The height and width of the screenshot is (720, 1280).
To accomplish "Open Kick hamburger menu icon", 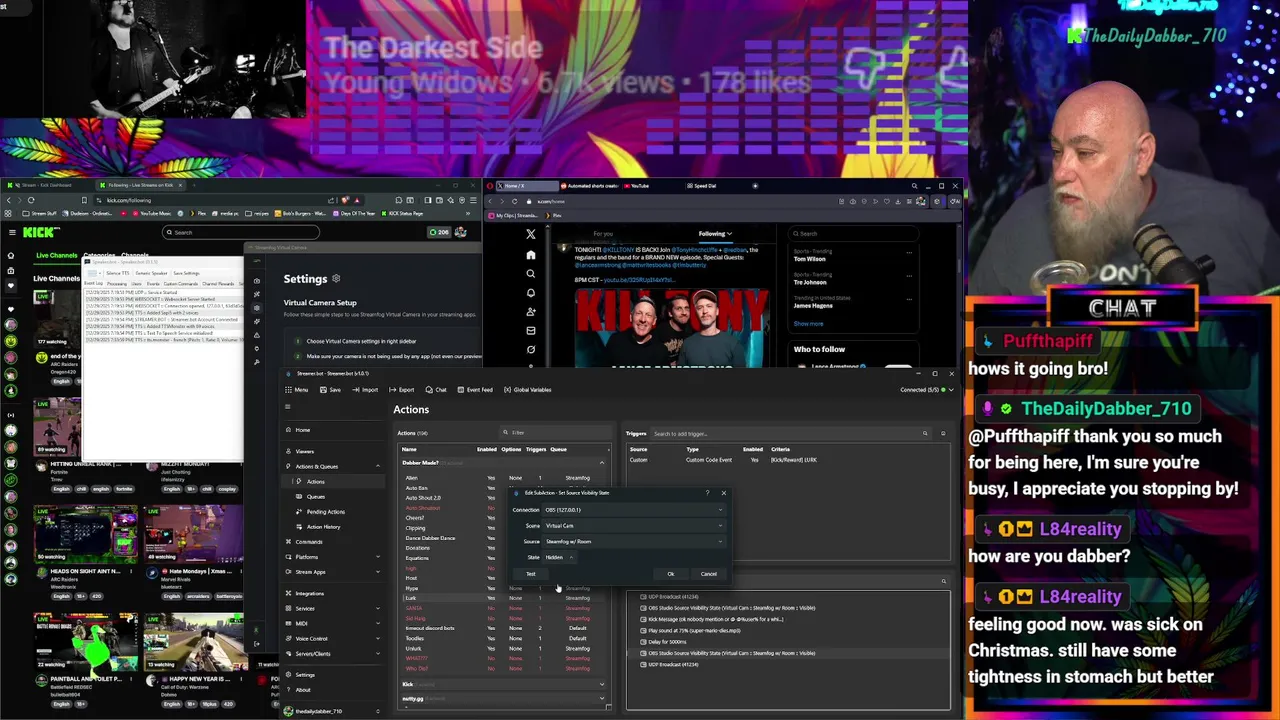I will (11, 232).
